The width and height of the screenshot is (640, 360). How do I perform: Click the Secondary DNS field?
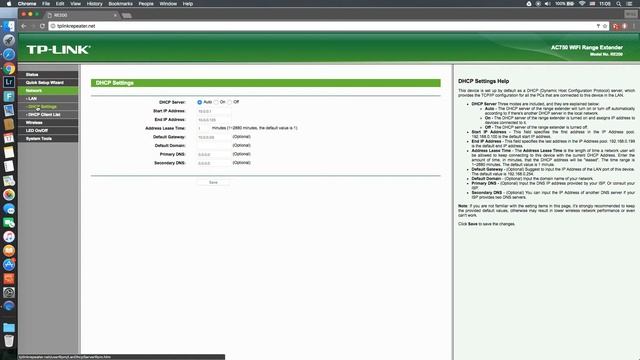tap(214, 163)
